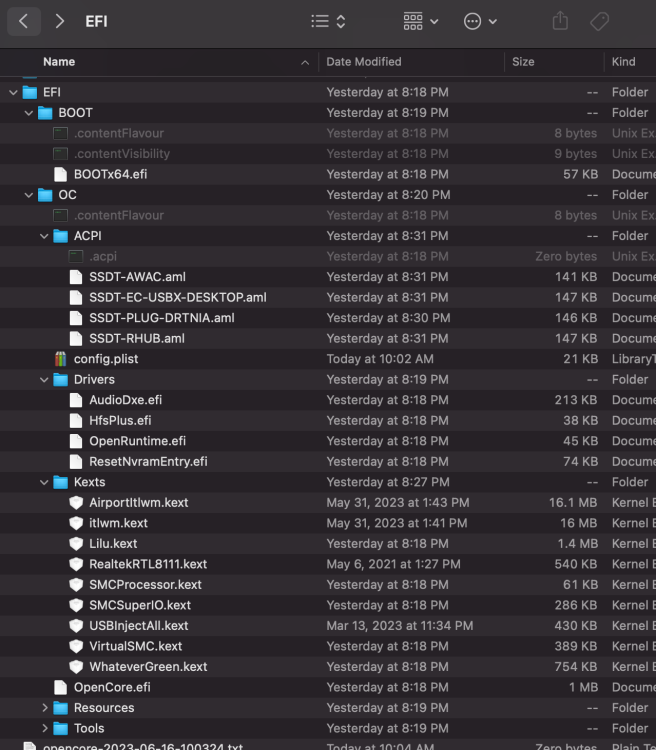Click the '57 KB' size cell
Image resolution: width=656 pixels, height=750 pixels.
pos(580,175)
